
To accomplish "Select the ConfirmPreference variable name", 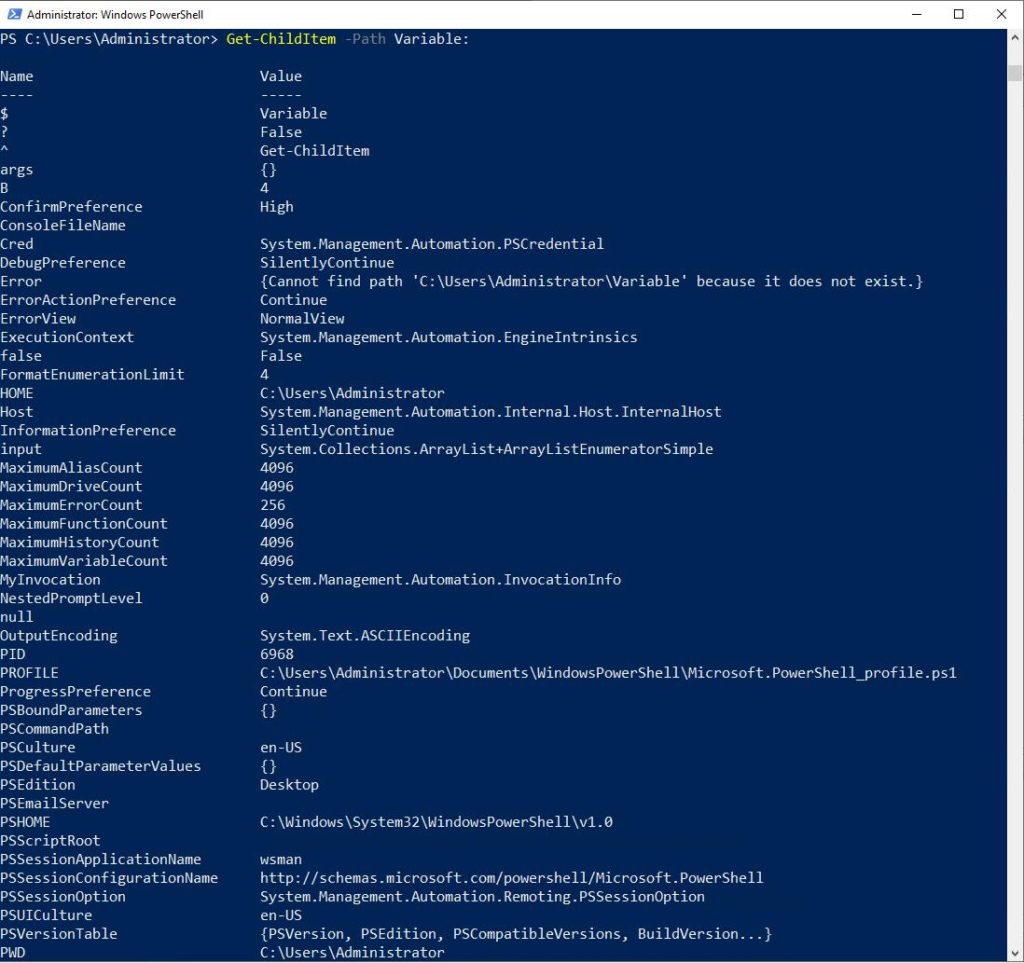I will tap(71, 207).
